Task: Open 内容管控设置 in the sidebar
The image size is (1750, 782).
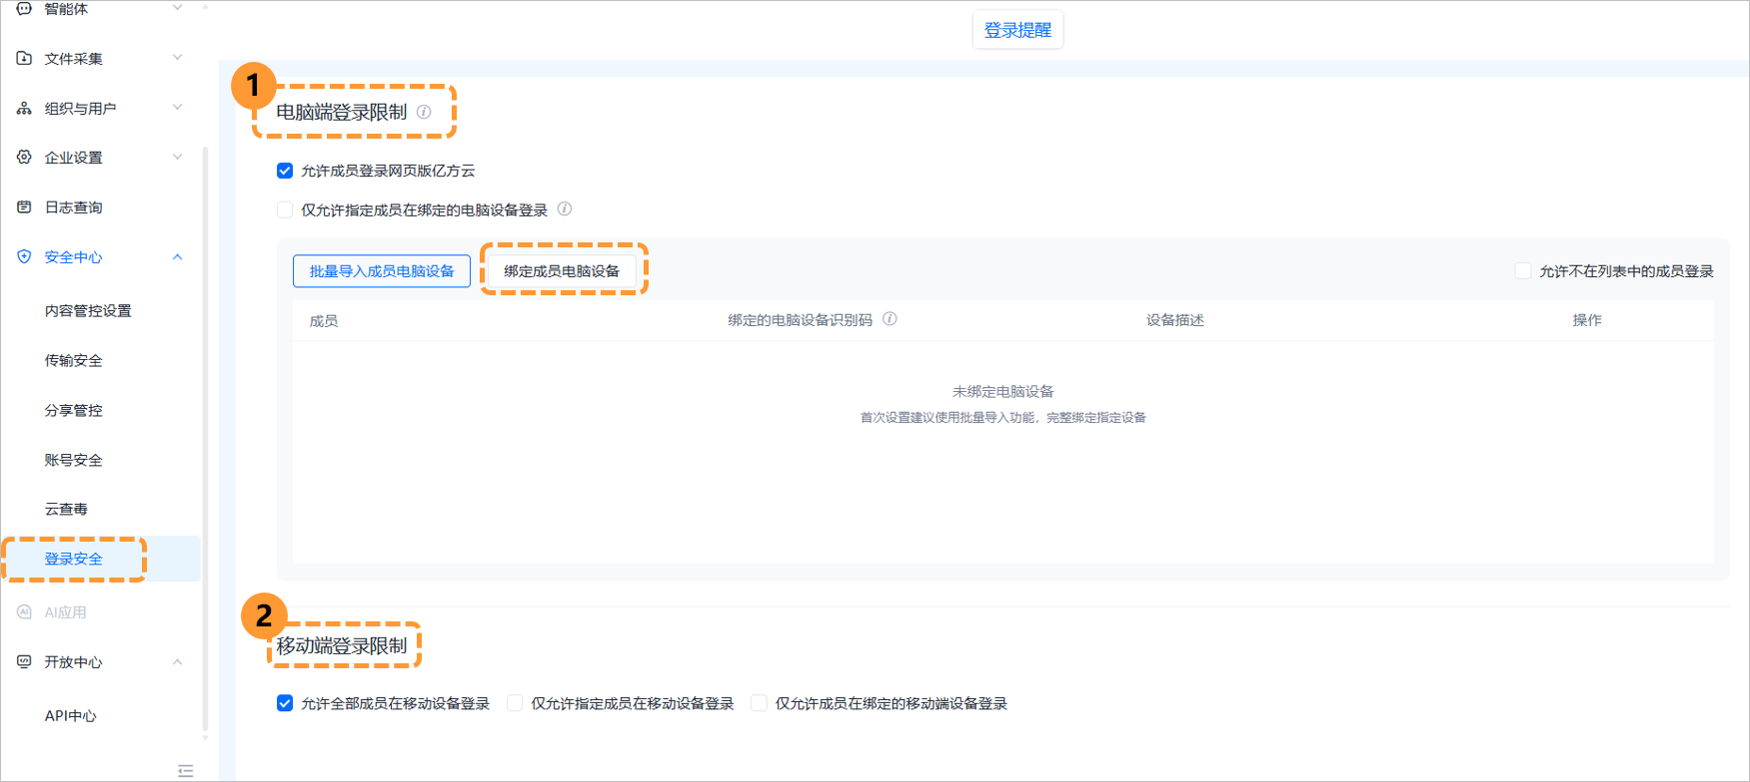Action: pyautogui.click(x=88, y=311)
